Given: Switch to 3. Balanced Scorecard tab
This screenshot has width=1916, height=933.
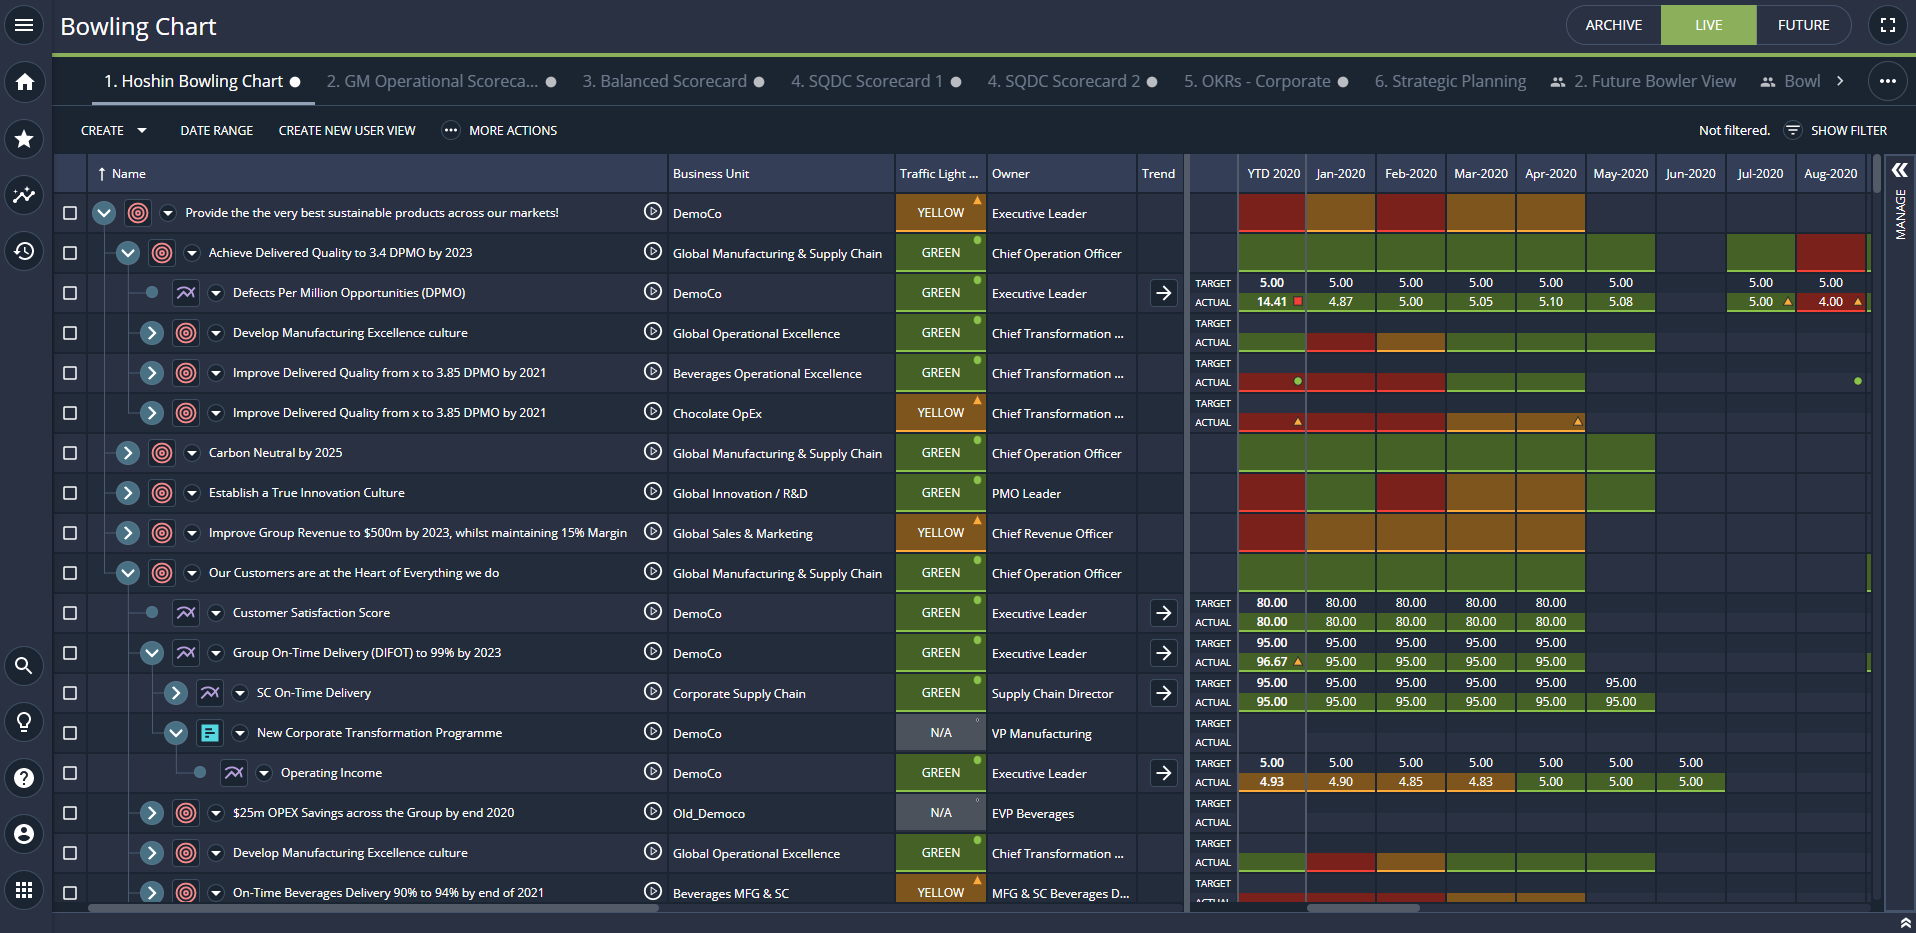Looking at the screenshot, I should coord(664,82).
